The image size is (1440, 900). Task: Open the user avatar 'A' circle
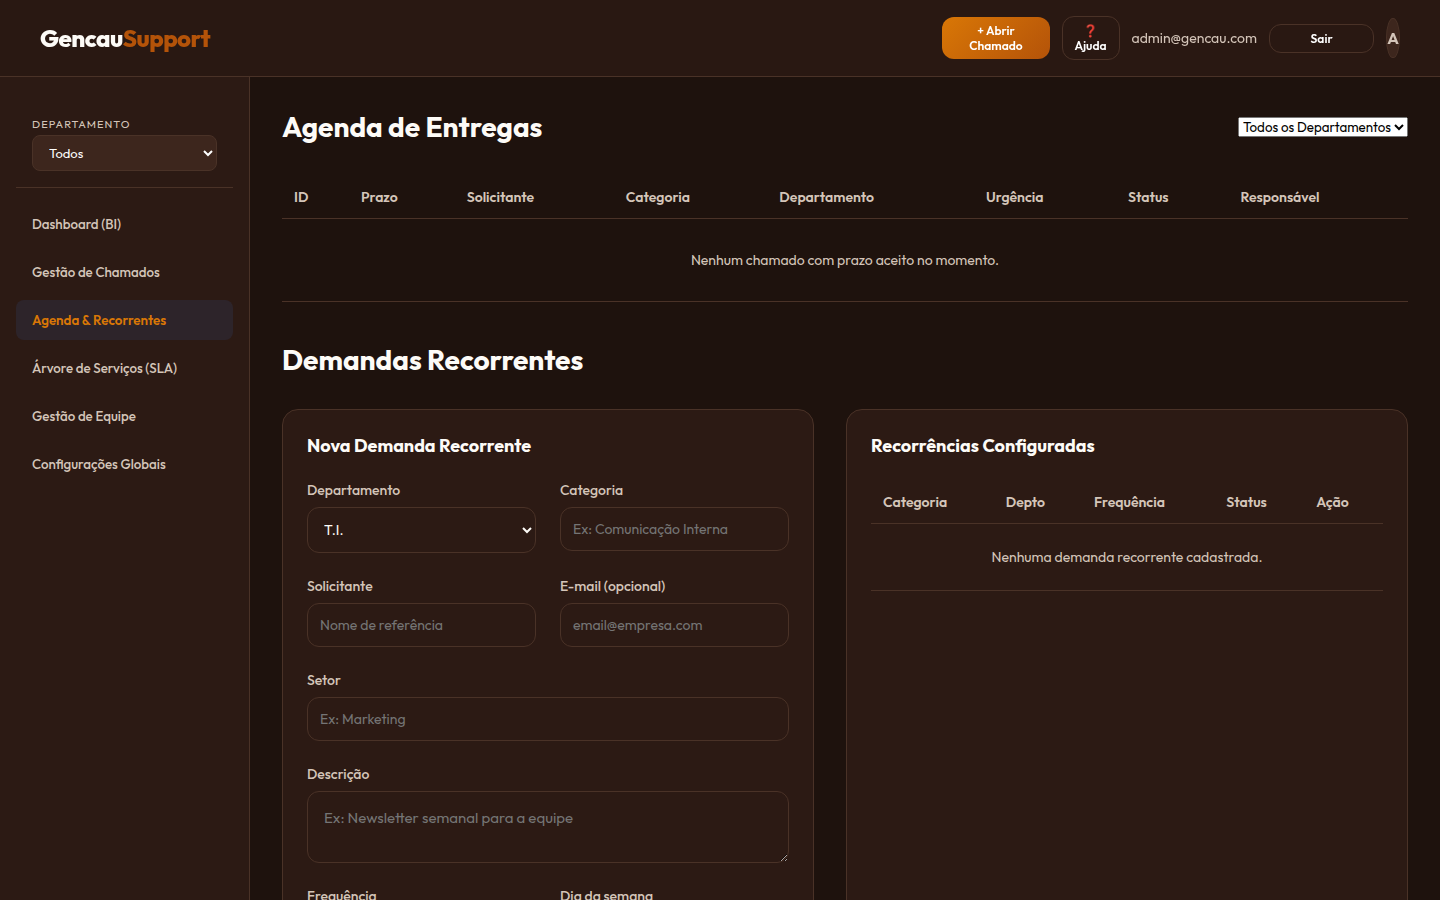1393,38
